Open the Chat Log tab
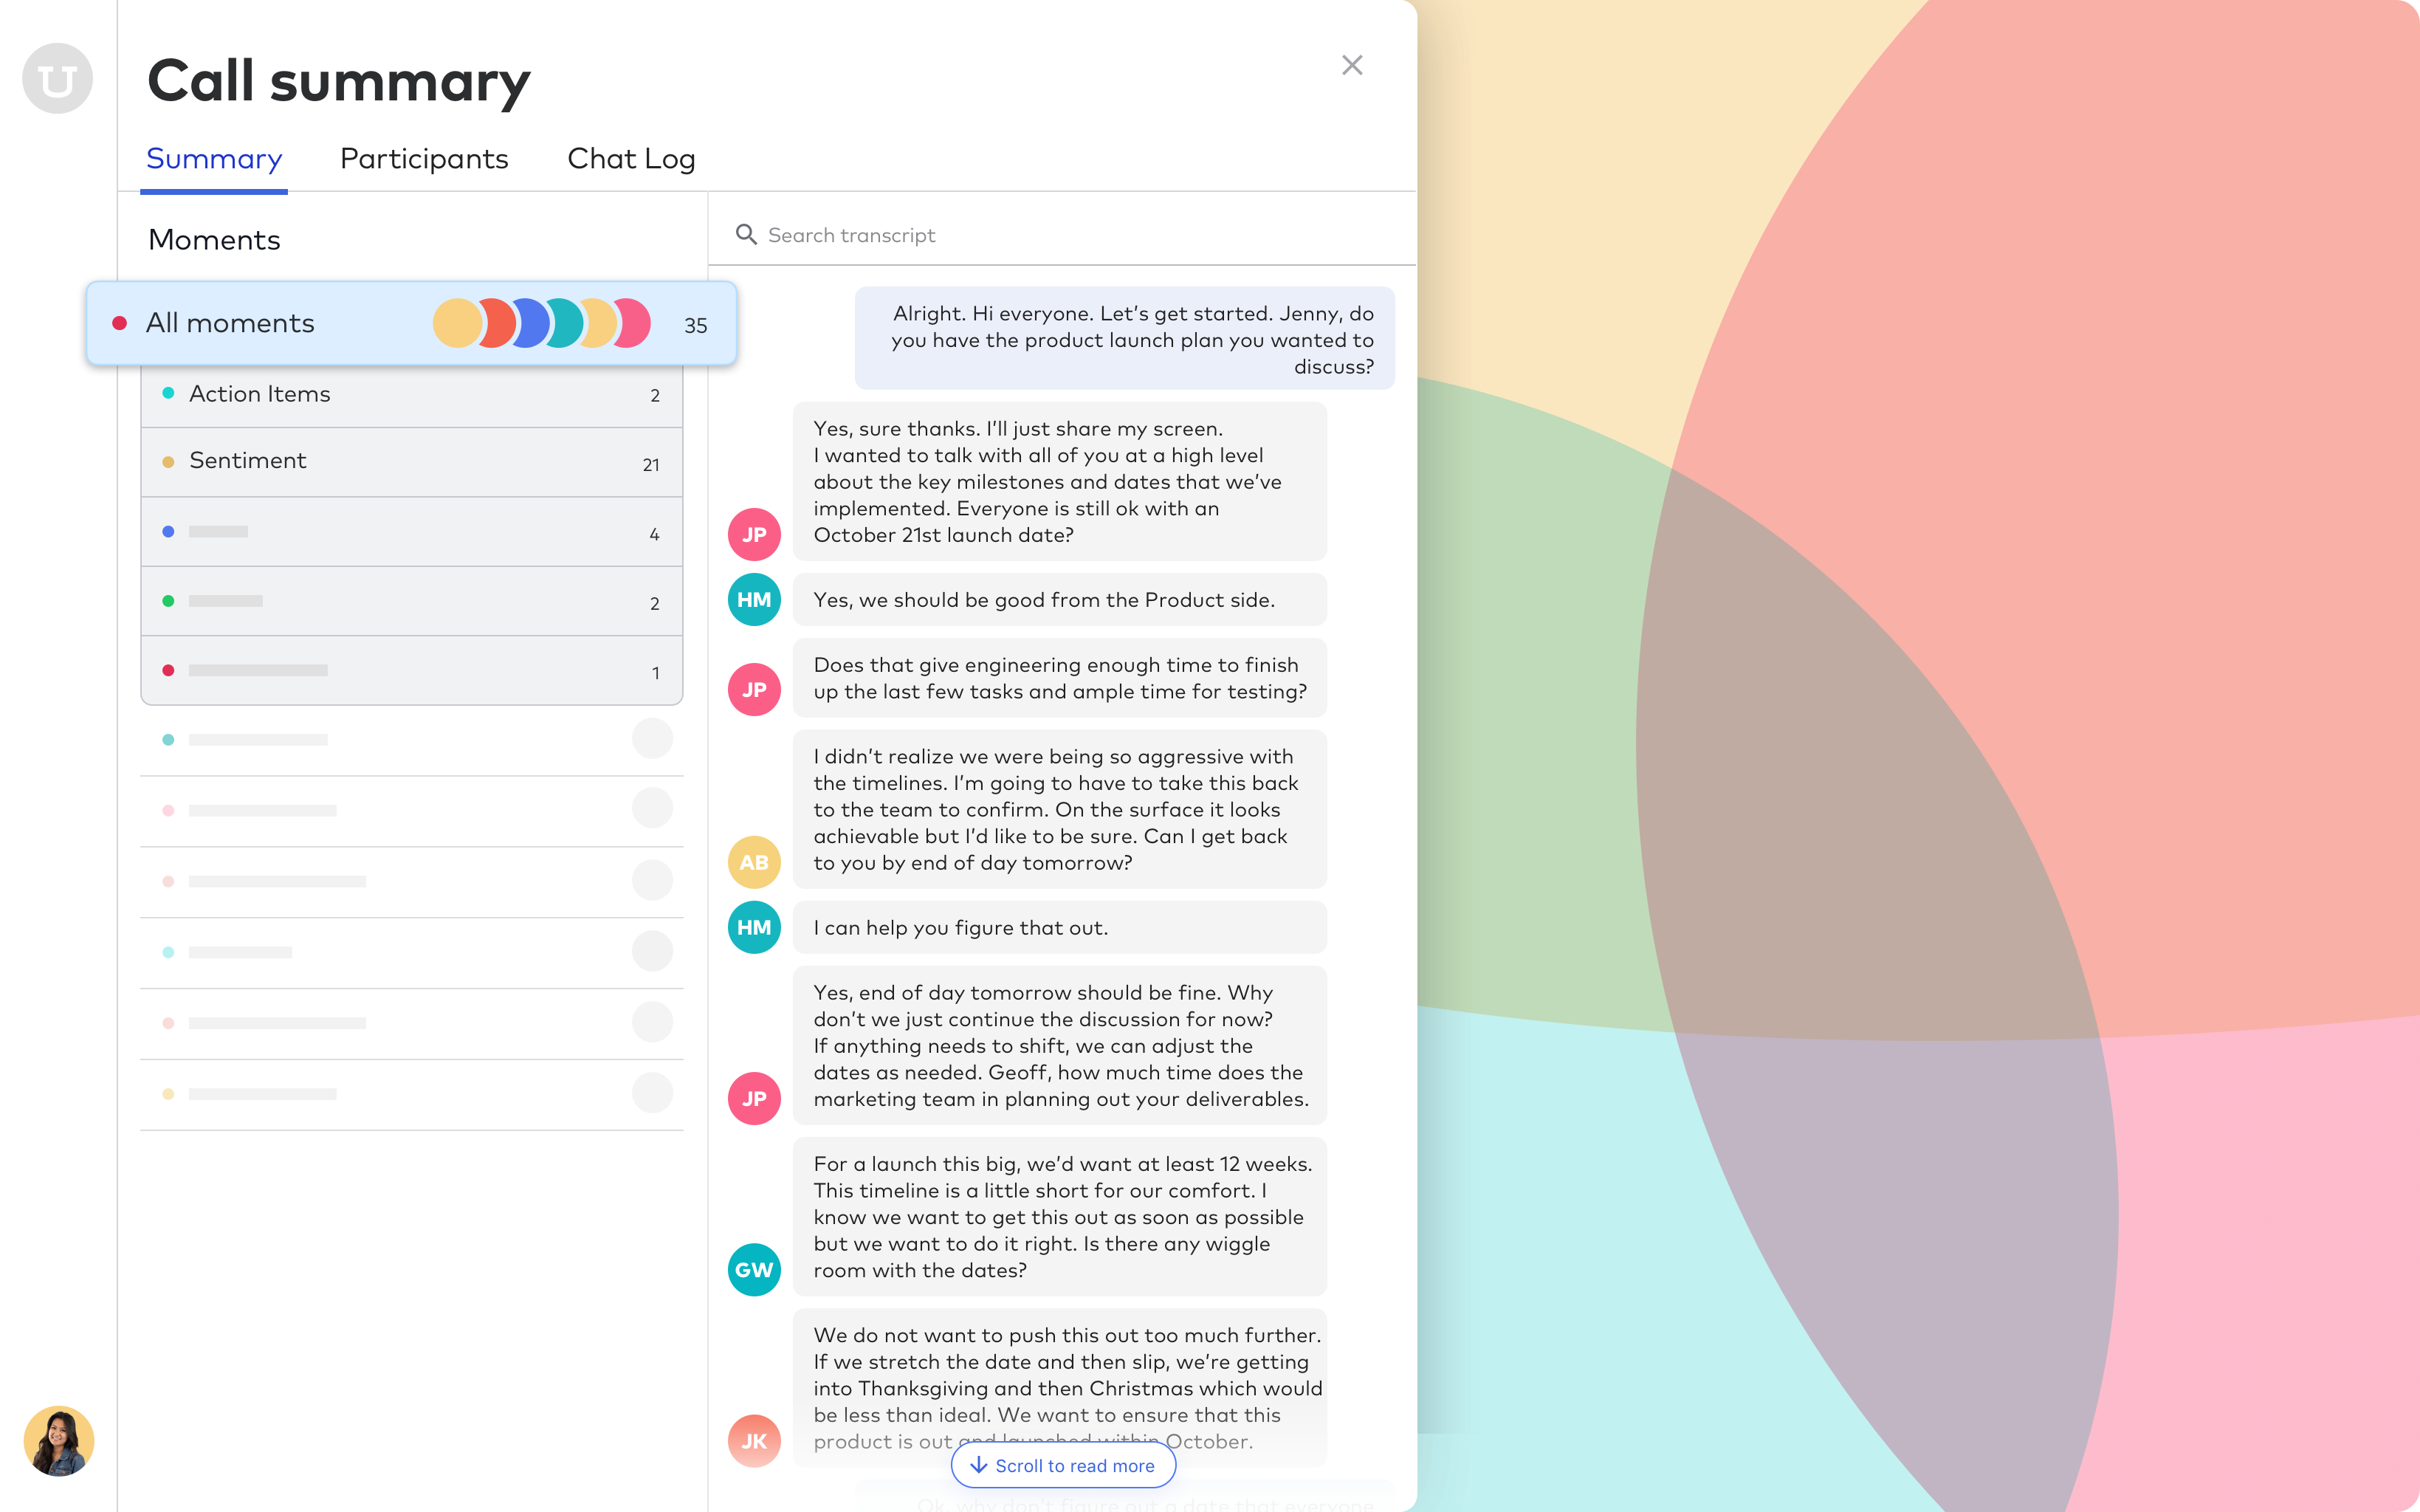The image size is (2420, 1512). click(x=630, y=159)
